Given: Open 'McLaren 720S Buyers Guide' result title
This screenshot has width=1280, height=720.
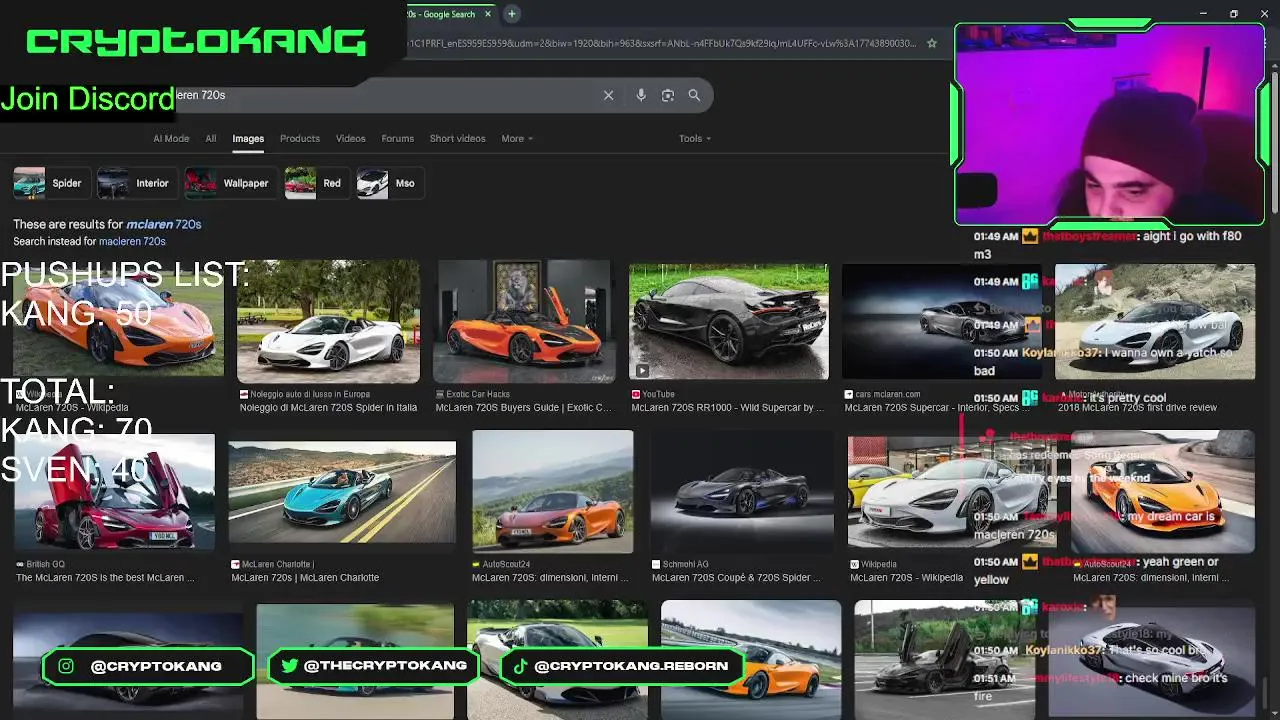Looking at the screenshot, I should click(523, 408).
